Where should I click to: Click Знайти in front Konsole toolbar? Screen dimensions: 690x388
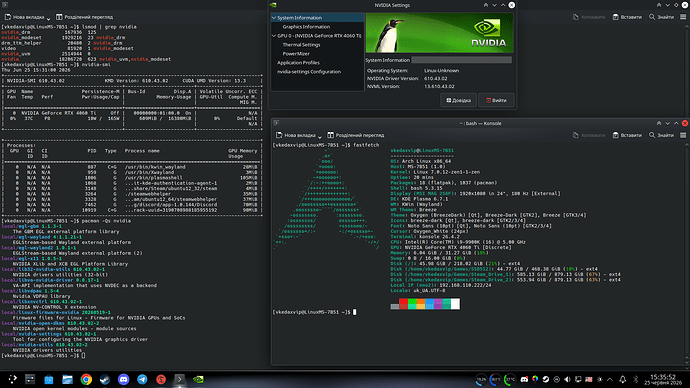(x=661, y=135)
